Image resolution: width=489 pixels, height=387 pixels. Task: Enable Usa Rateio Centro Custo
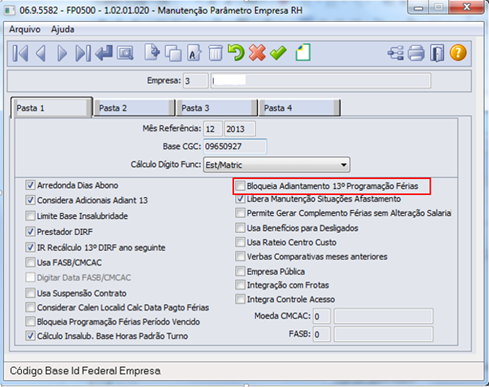tap(240, 242)
